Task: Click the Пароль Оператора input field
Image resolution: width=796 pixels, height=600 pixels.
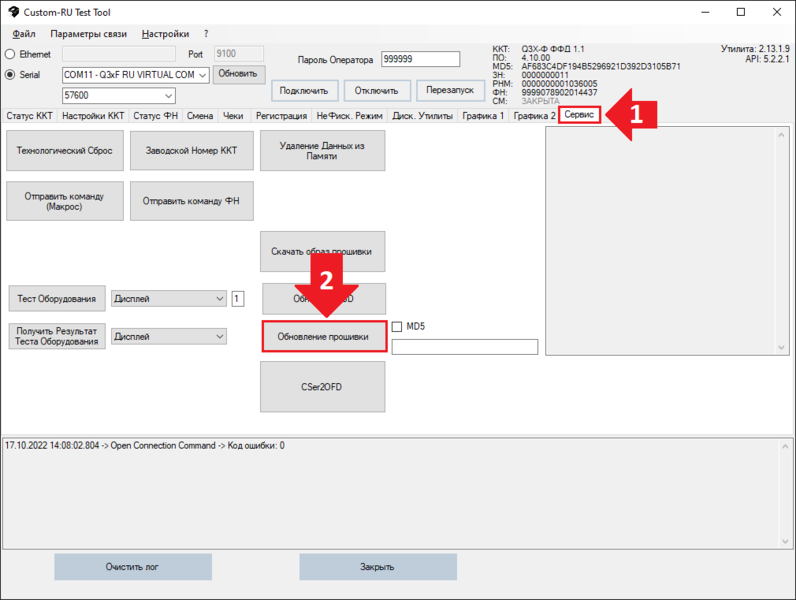Action: click(x=412, y=59)
